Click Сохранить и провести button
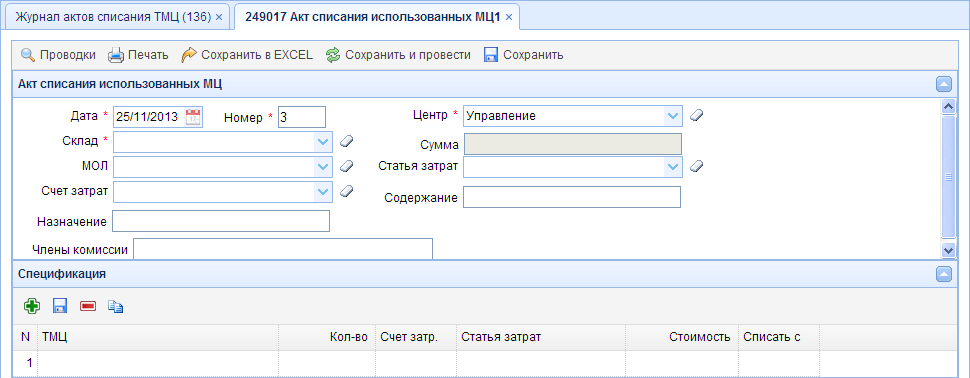Viewport: 970px width, 378px height. point(398,55)
